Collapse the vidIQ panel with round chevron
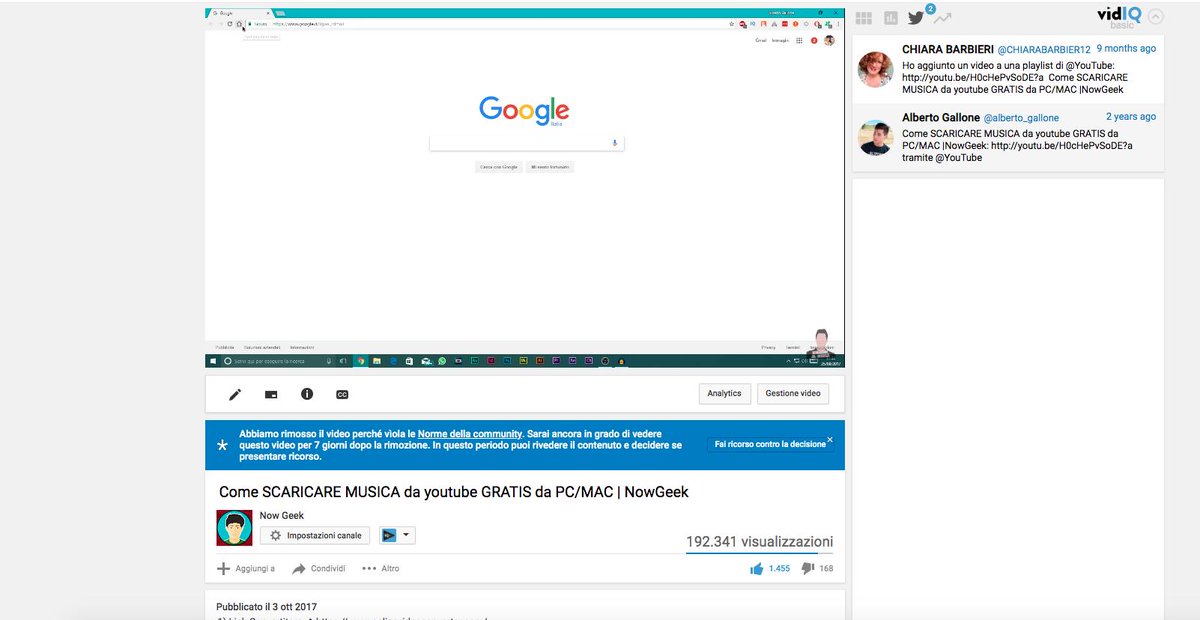The height and width of the screenshot is (620, 1200). (1156, 16)
